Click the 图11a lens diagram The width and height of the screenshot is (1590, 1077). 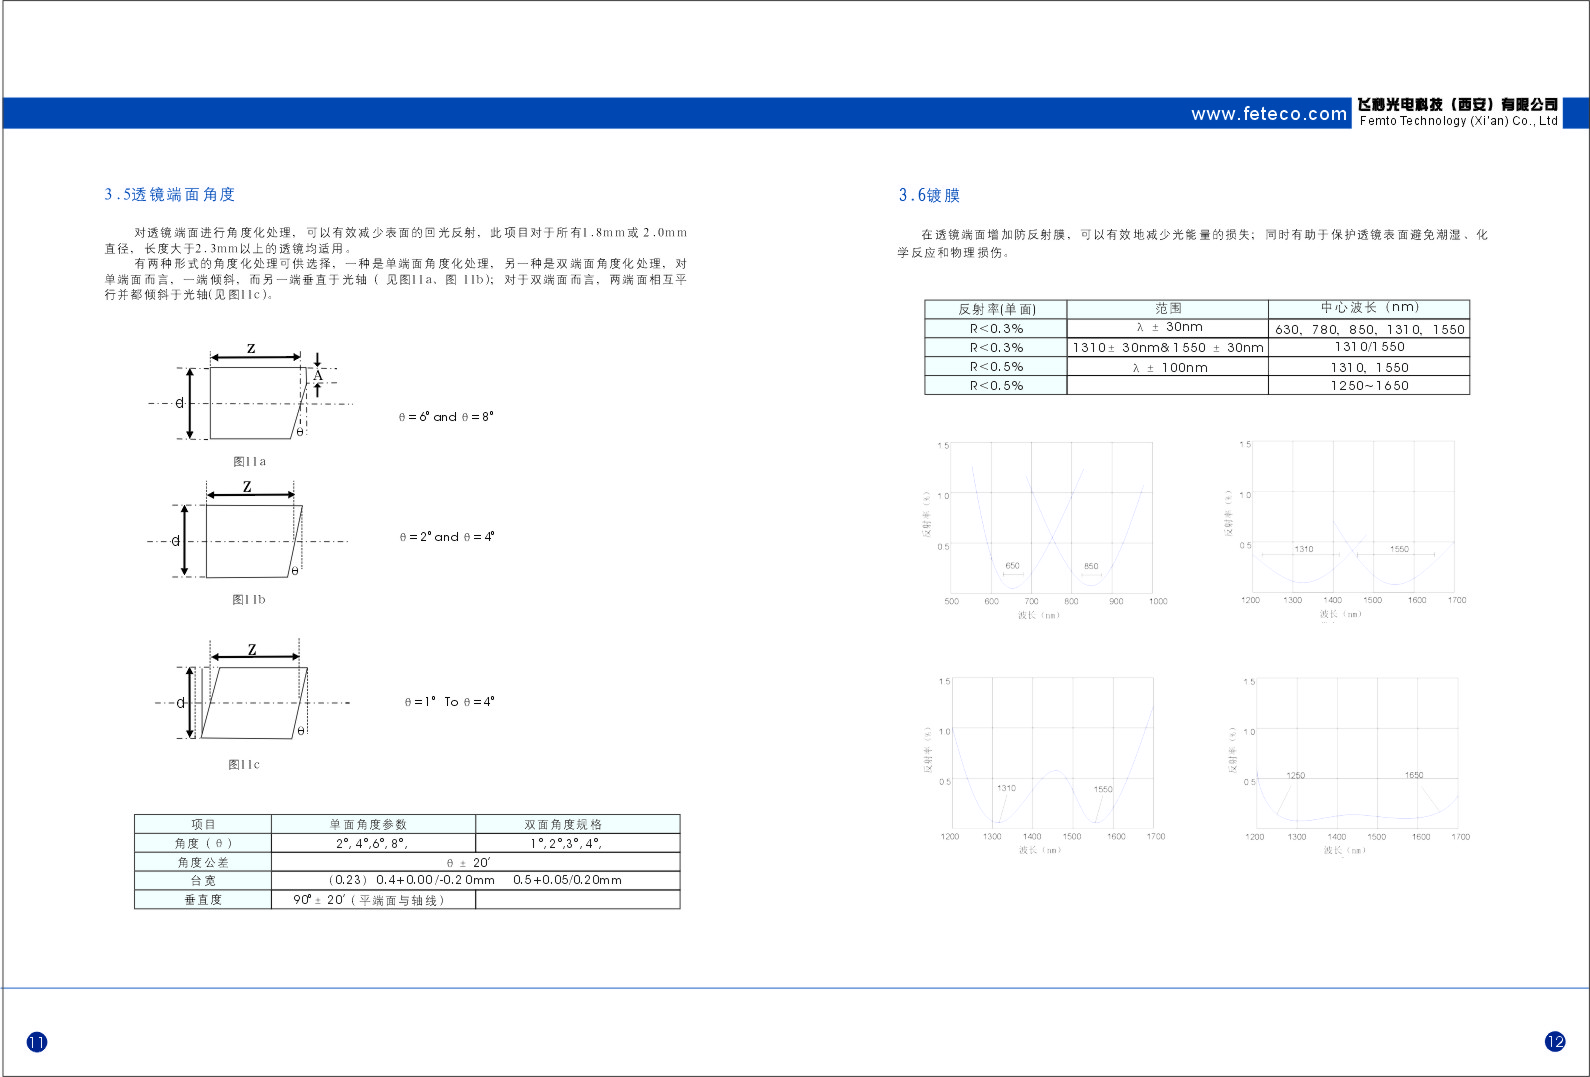(250, 400)
